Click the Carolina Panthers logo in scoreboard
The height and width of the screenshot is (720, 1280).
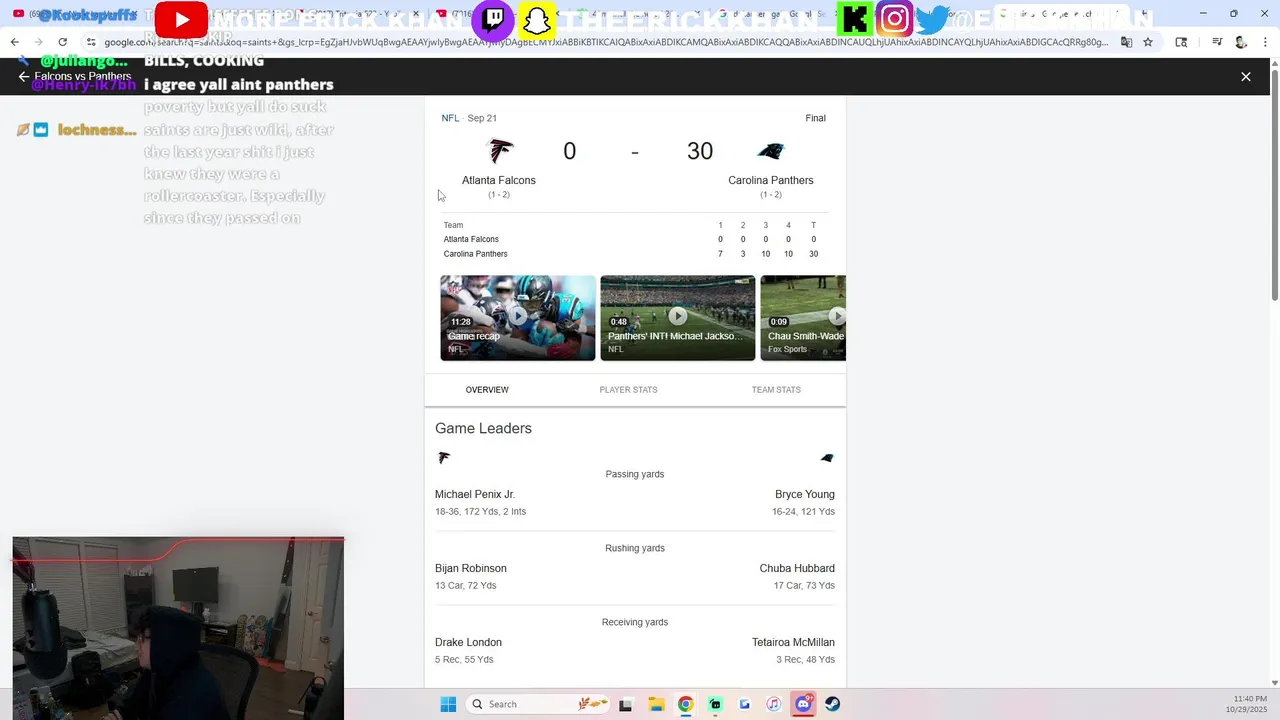[x=771, y=151]
